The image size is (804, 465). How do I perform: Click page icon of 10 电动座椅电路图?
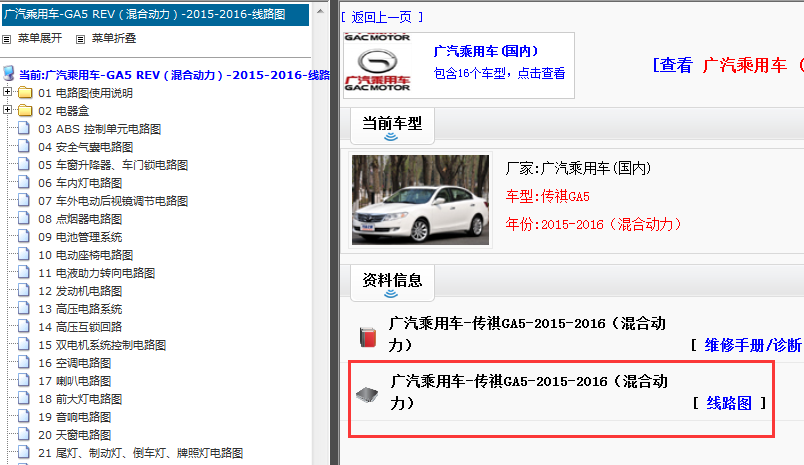pos(24,254)
